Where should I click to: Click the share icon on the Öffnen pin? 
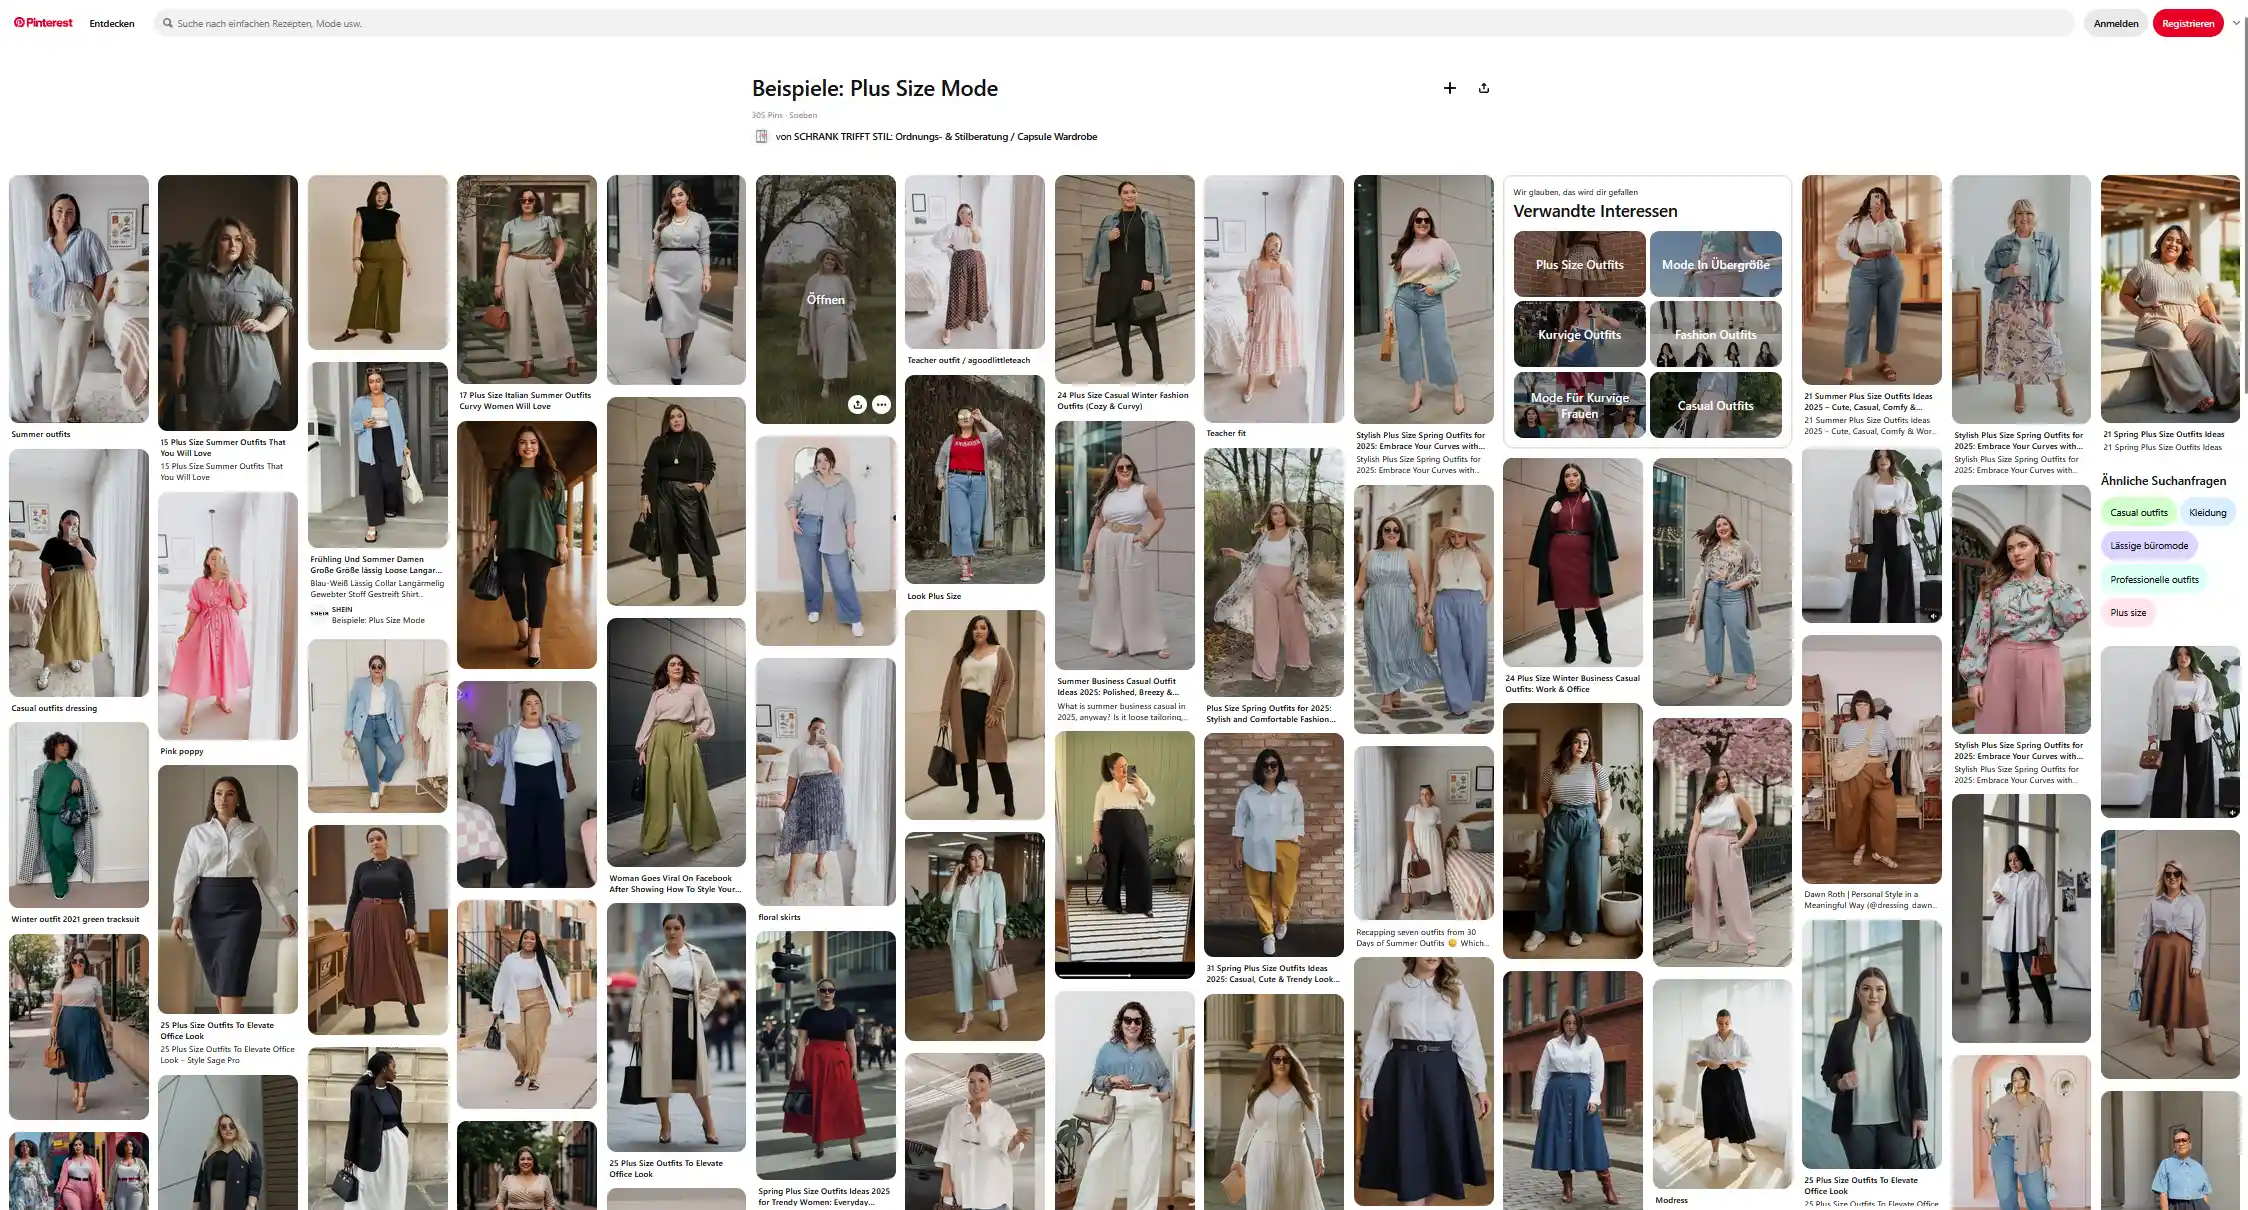(x=857, y=404)
